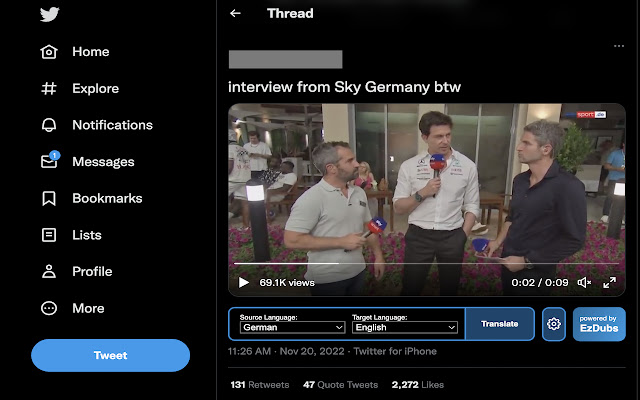
Task: Select Messages menu label
Action: click(103, 162)
